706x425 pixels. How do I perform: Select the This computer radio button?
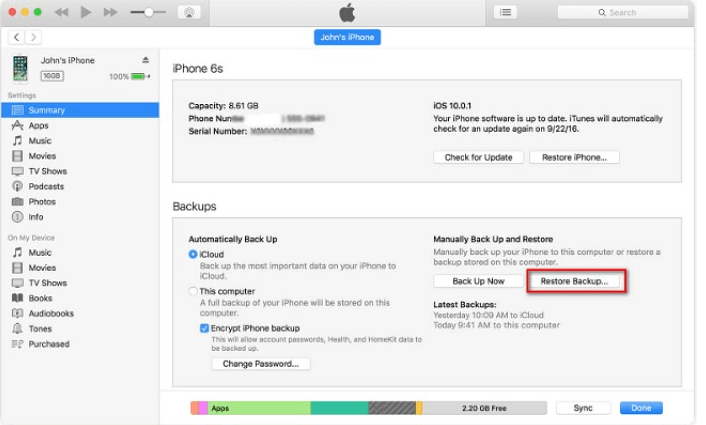[x=193, y=291]
